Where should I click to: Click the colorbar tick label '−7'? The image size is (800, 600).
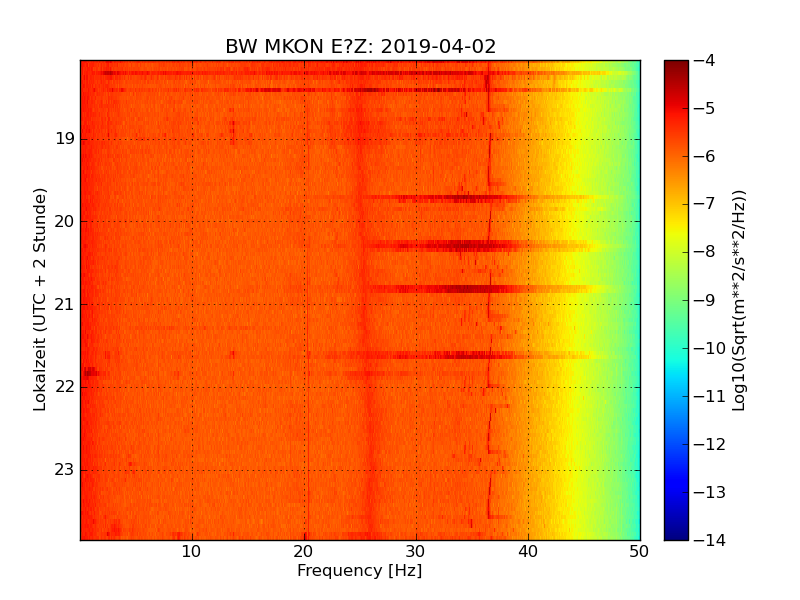(705, 204)
